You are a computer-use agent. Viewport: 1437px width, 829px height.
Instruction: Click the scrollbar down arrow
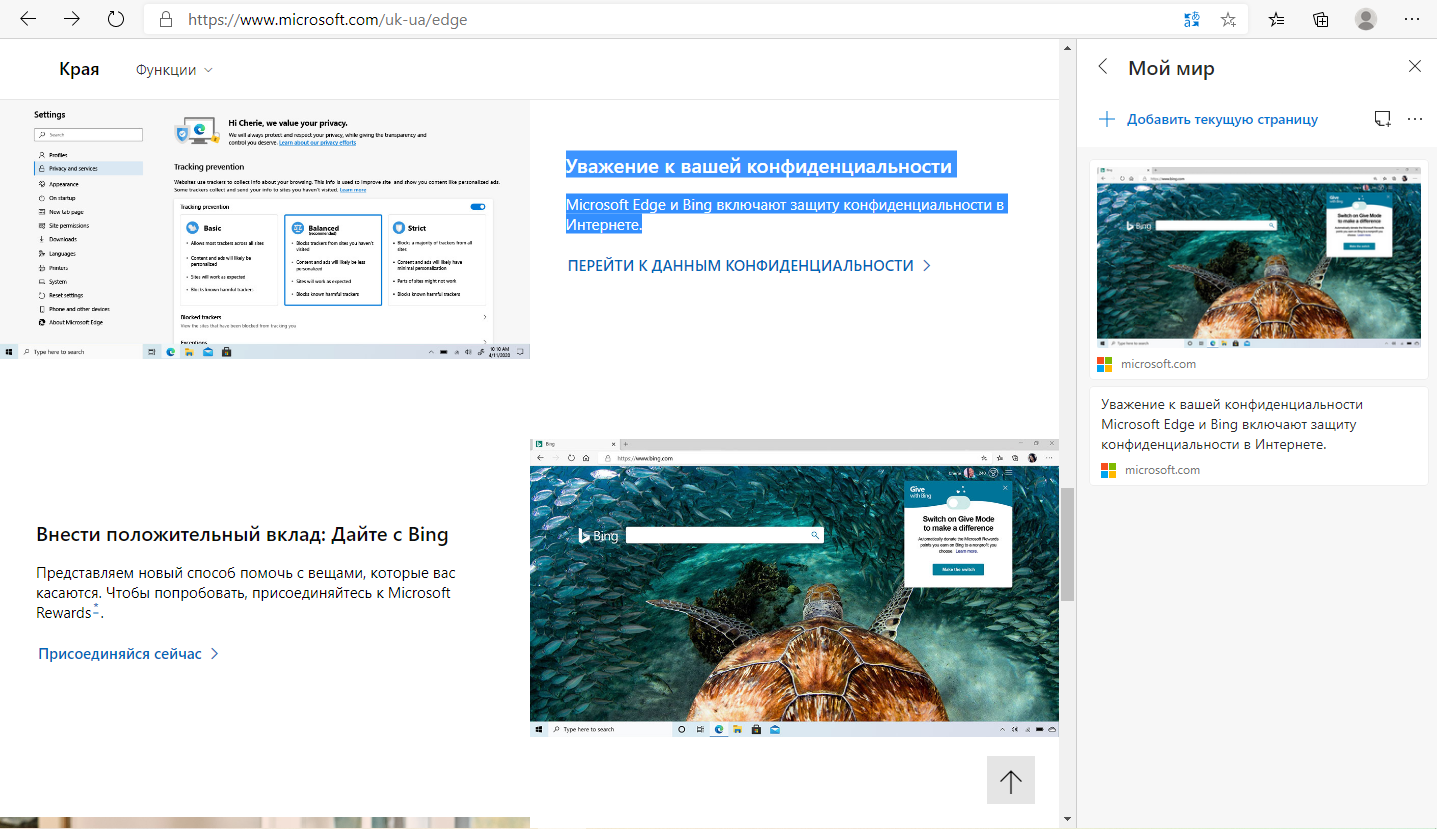(x=1068, y=820)
